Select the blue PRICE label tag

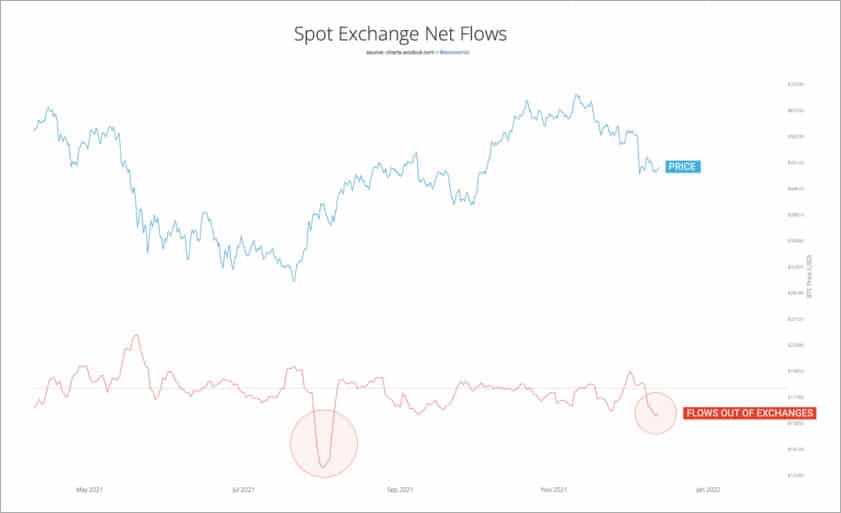pos(683,166)
